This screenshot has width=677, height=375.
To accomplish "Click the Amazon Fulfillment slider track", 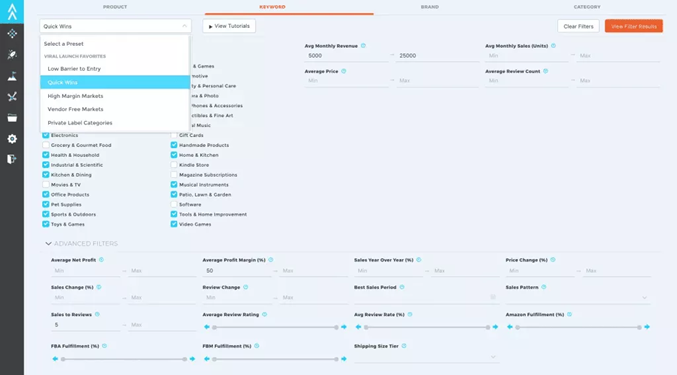I will click(578, 327).
